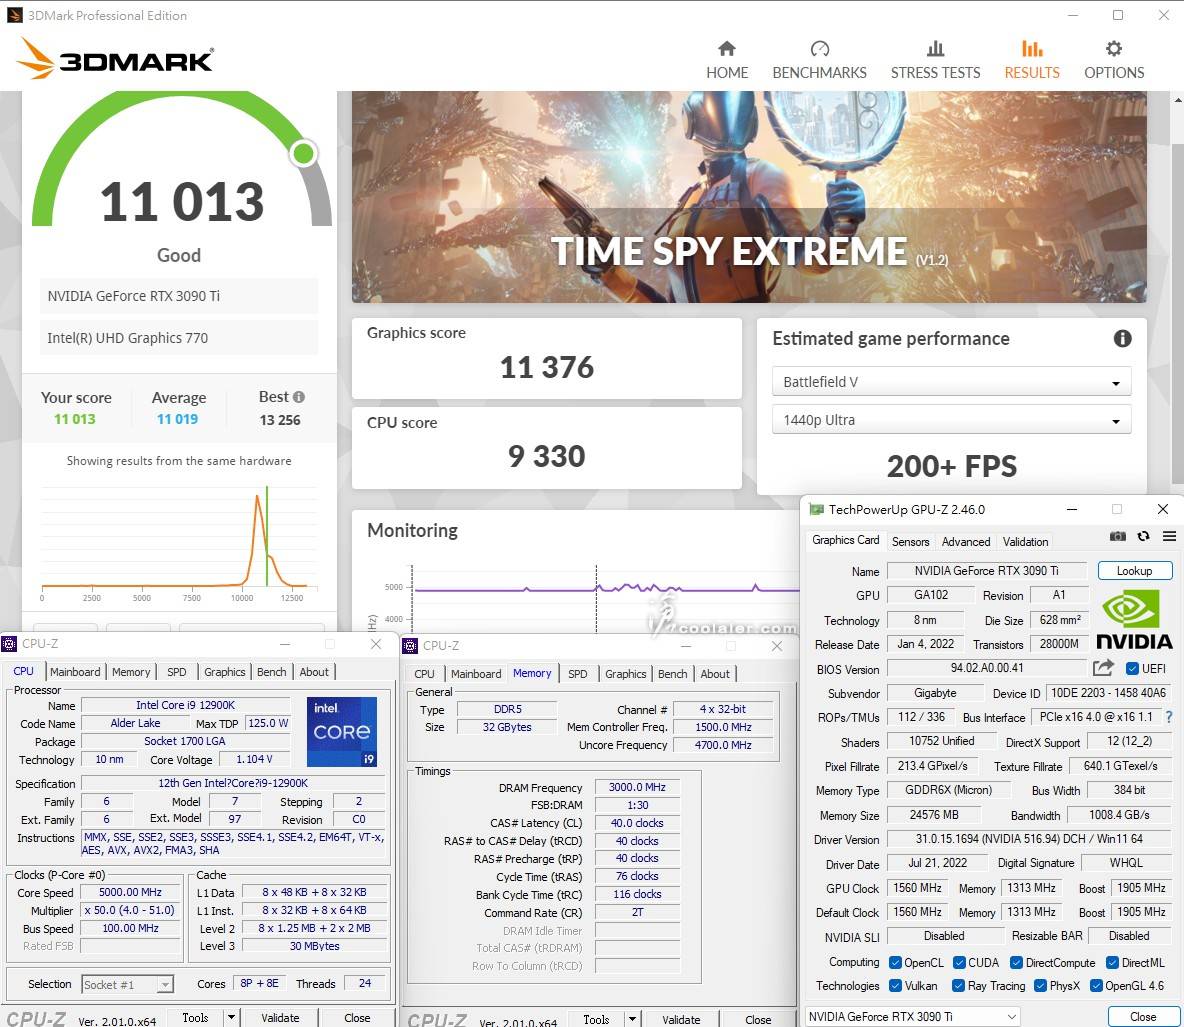1184x1027 pixels.
Task: Open the Options gear
Action: tap(1114, 49)
